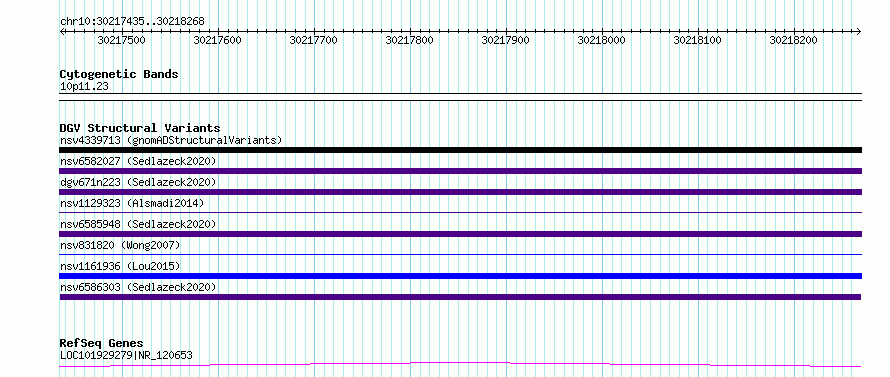
Task: Click the thin nsv1129323 variant line
Action: 460,213
